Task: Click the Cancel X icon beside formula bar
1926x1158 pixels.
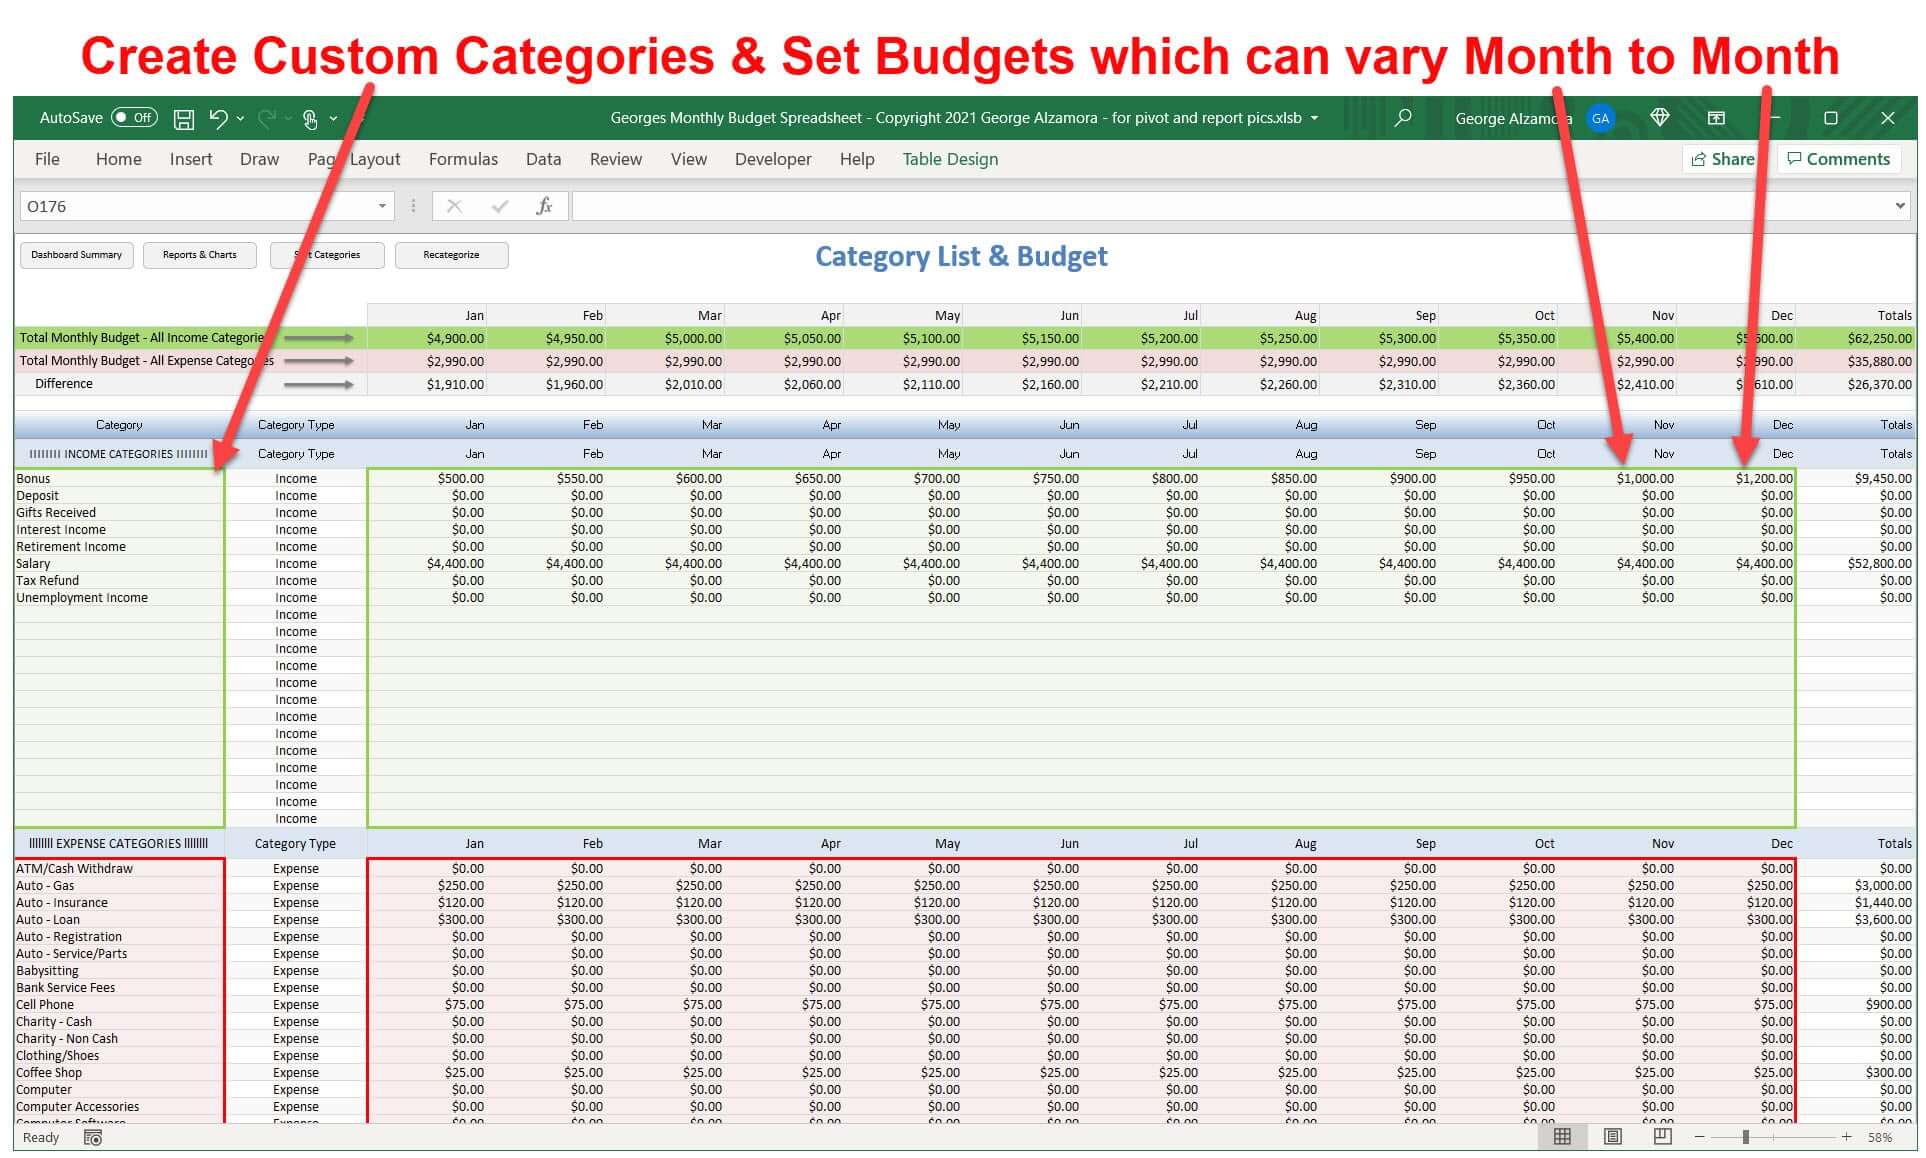Action: click(x=453, y=206)
